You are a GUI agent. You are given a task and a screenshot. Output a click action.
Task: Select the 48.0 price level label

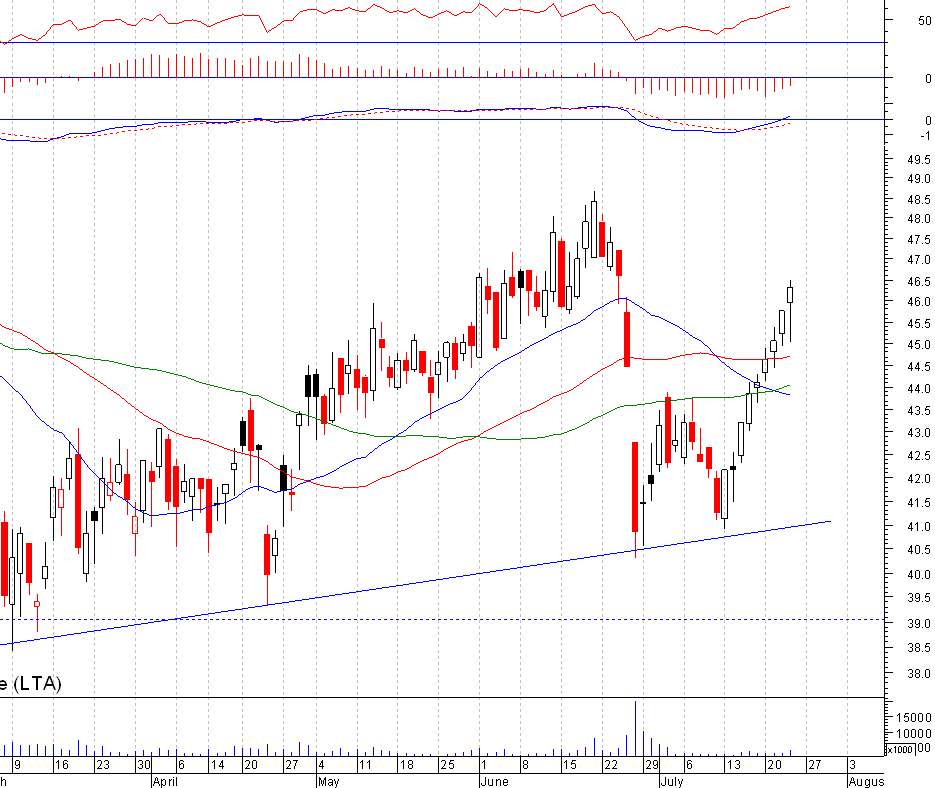tap(918, 219)
